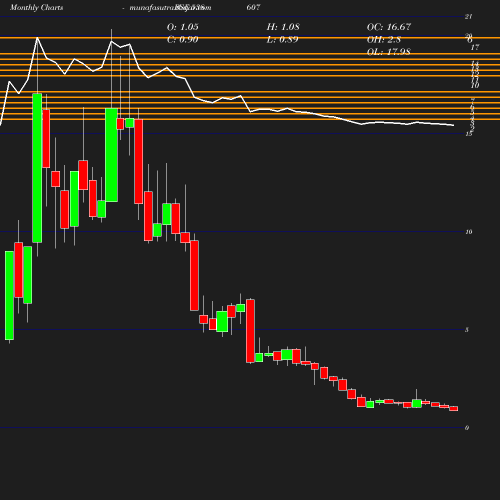Click the "OL: 17.98" reading

[x=389, y=52]
